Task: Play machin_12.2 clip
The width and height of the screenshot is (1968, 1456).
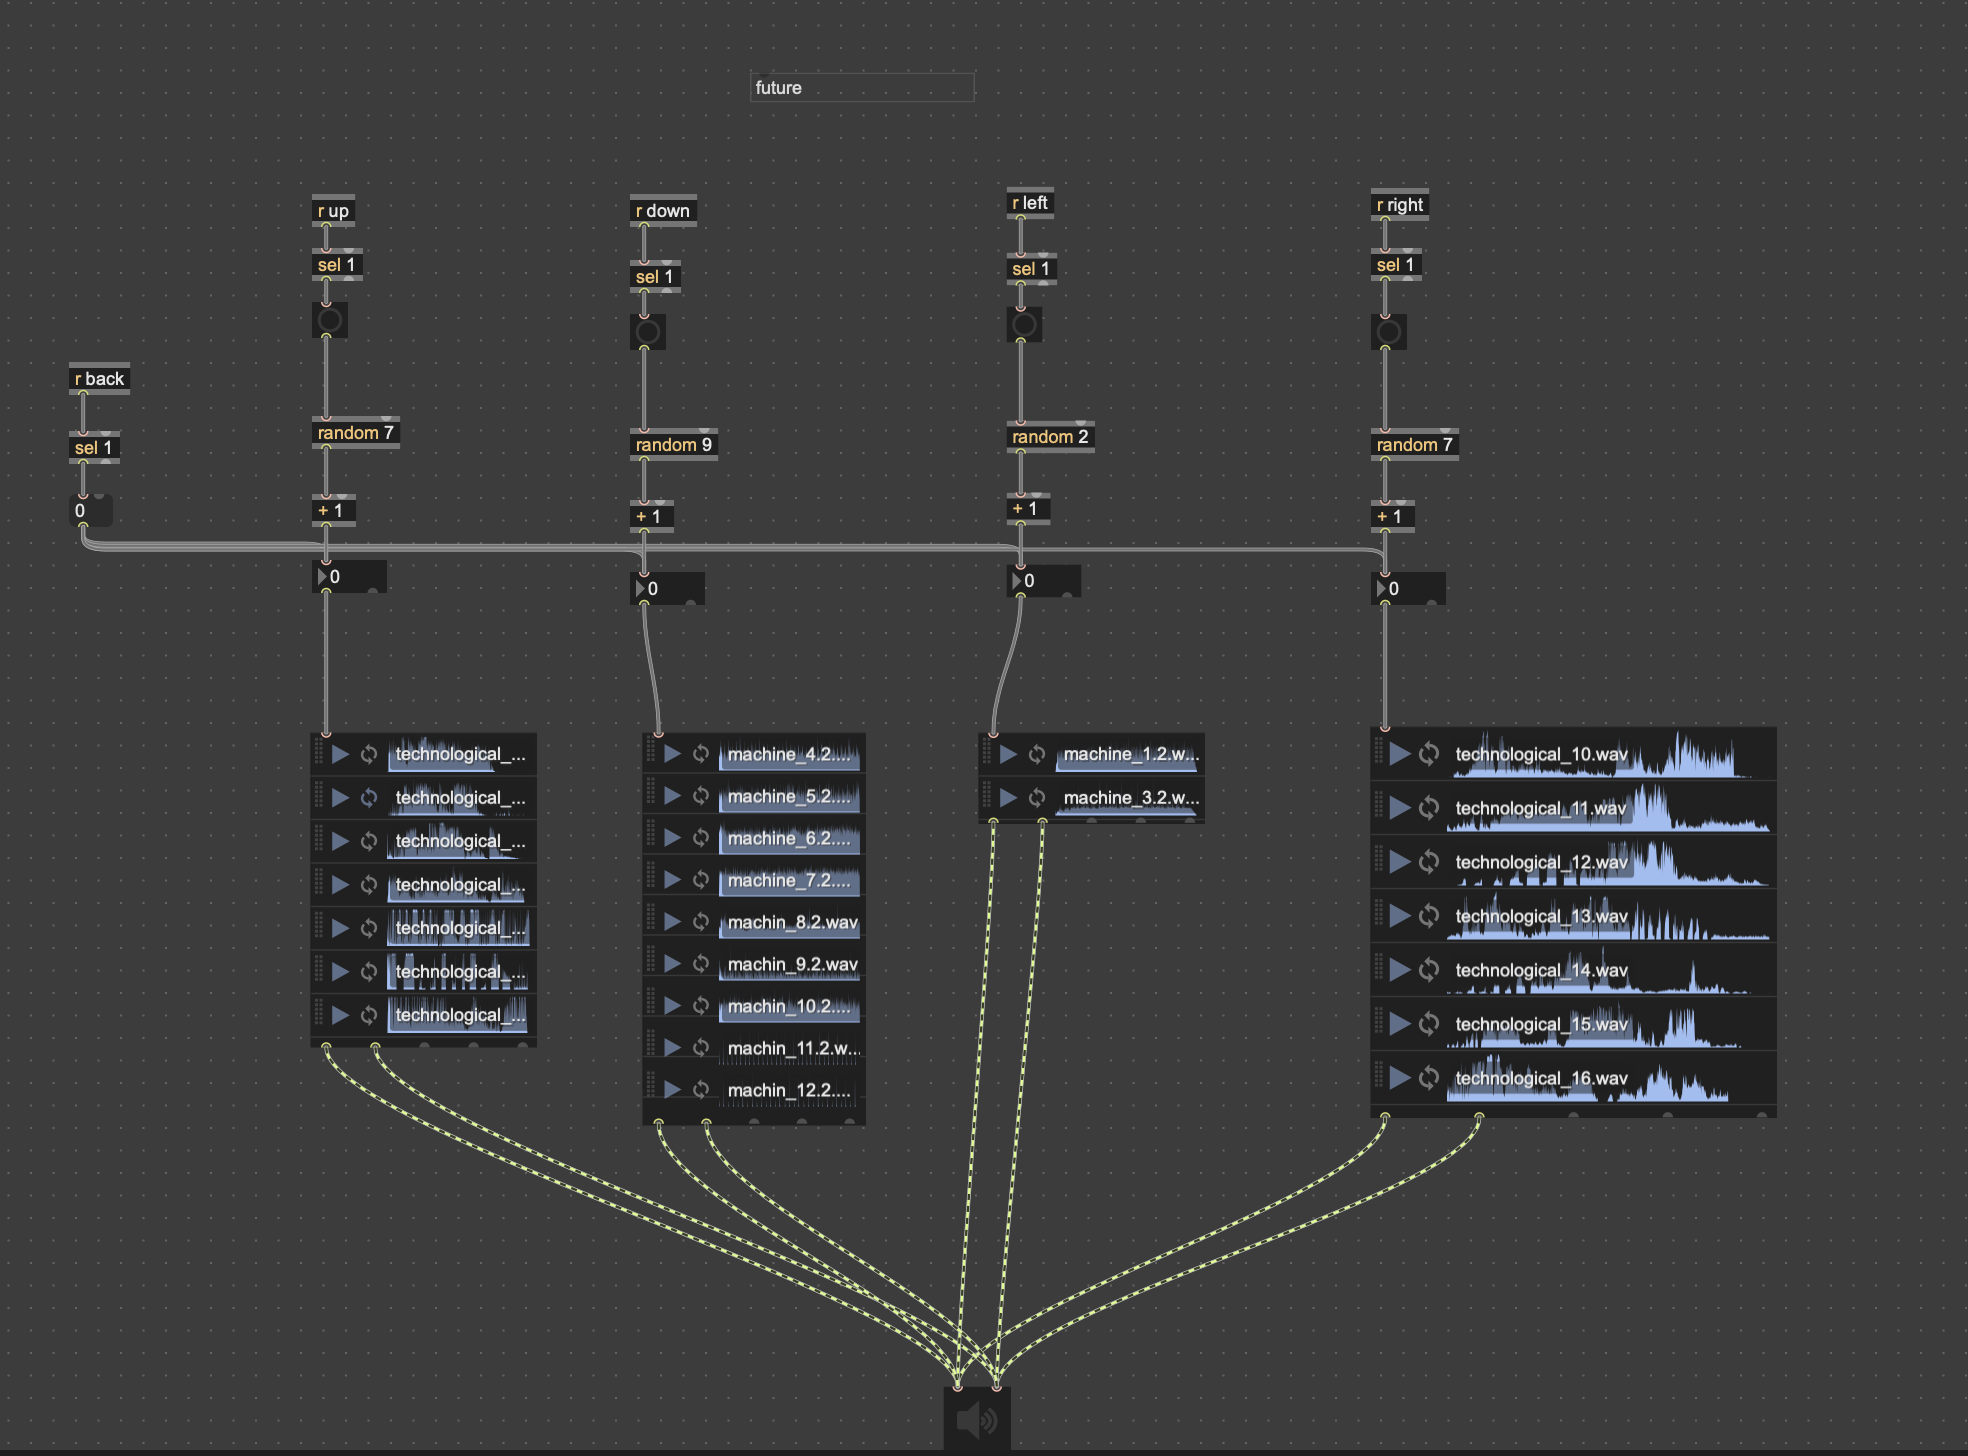Action: coord(672,1090)
